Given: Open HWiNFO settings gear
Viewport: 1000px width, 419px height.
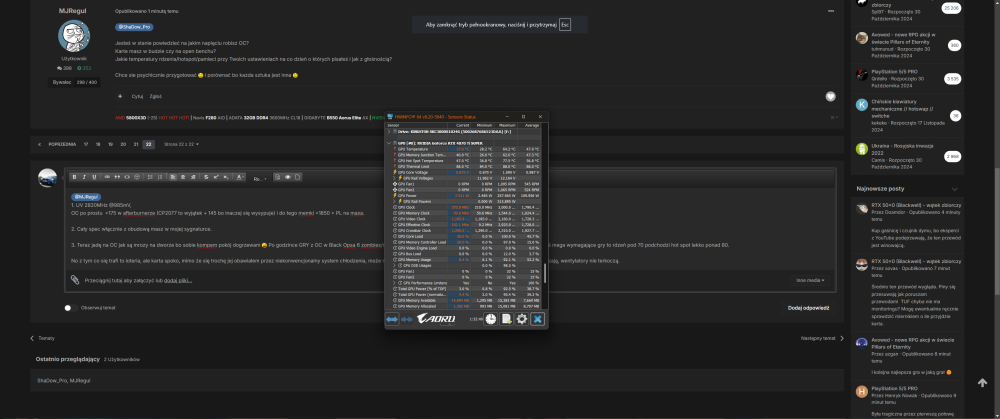Looking at the screenshot, I should (522, 319).
